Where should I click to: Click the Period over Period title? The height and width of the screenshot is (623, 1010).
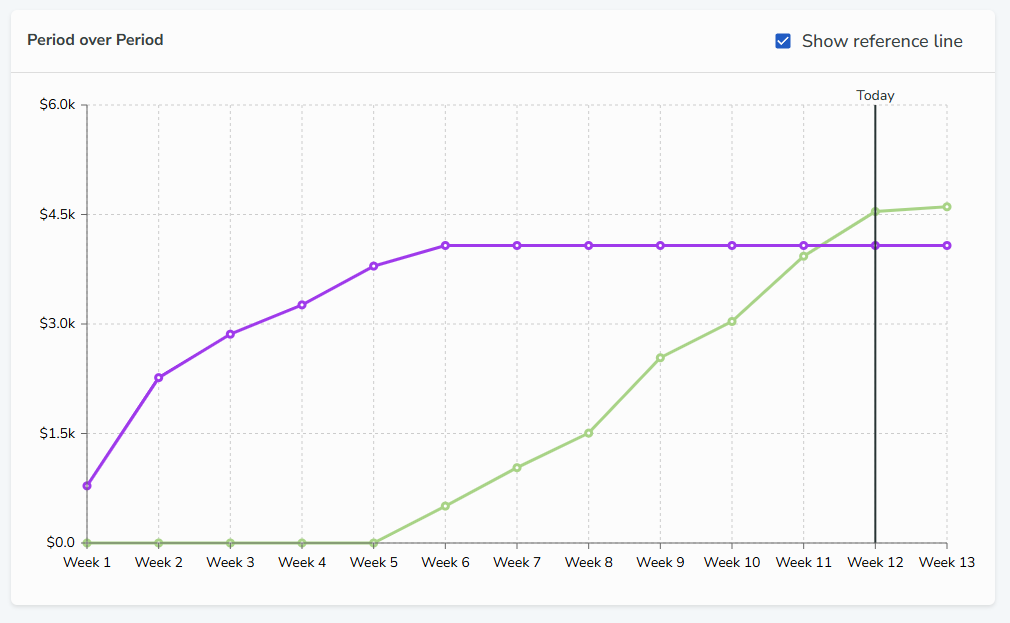95,40
